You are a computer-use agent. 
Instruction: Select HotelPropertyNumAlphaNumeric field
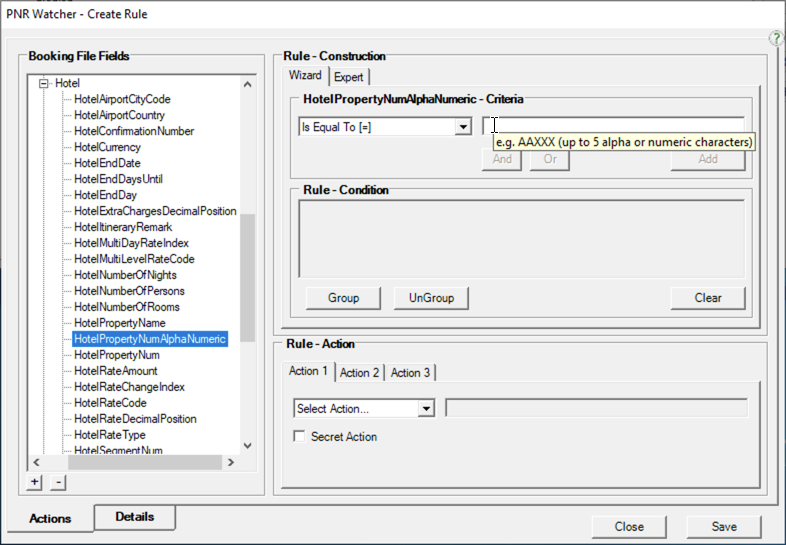point(150,339)
